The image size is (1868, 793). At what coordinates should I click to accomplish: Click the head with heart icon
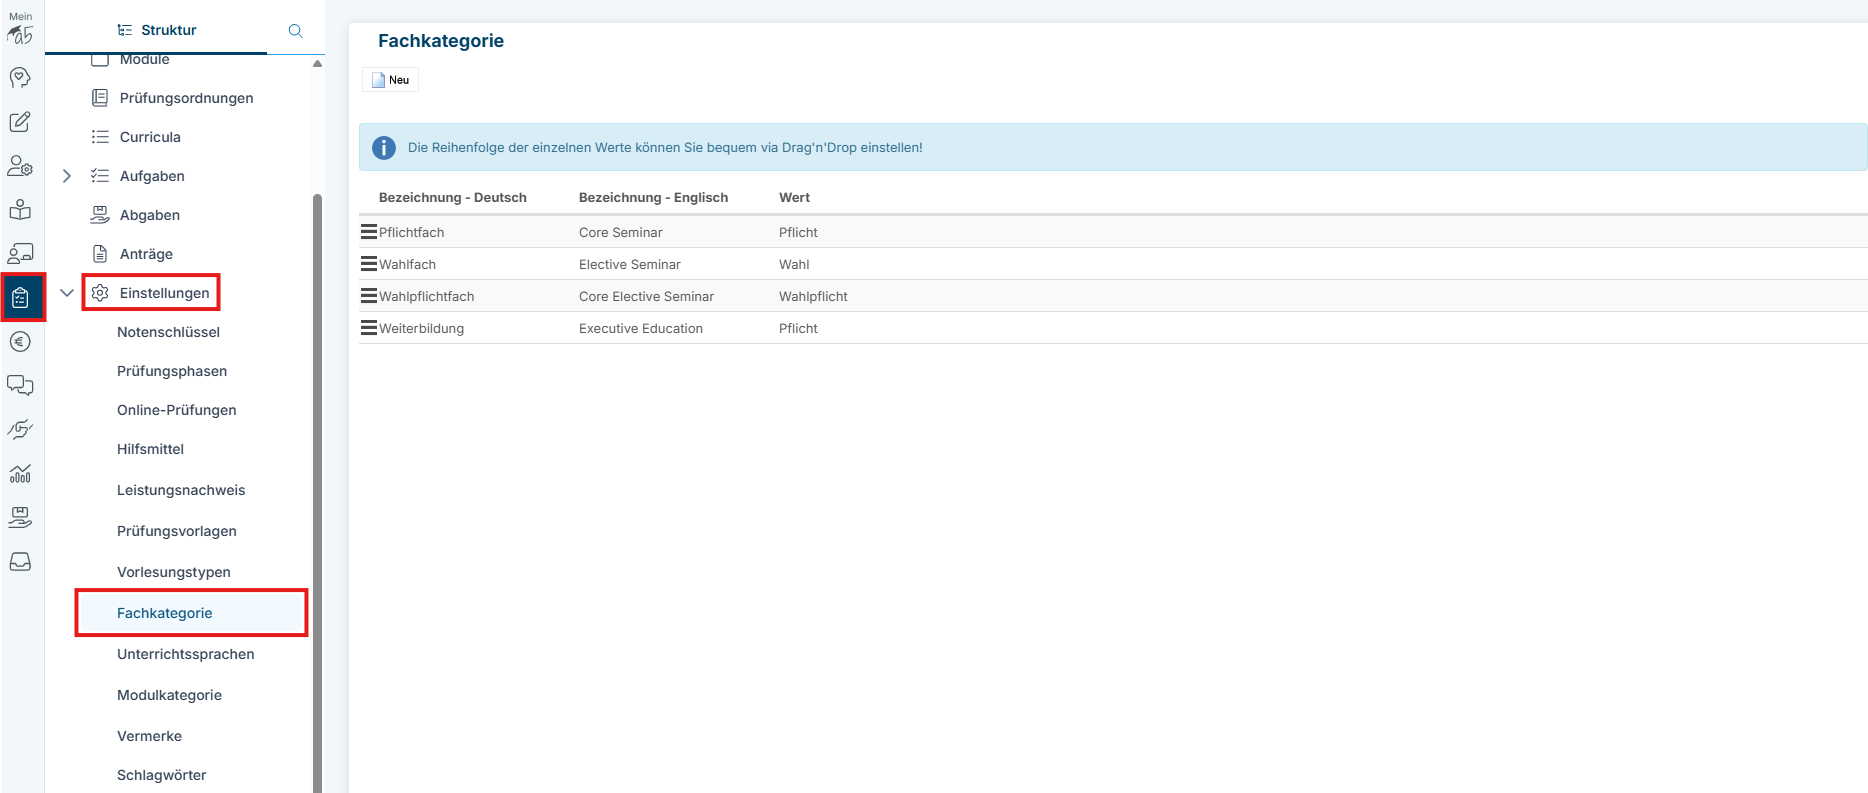point(20,78)
